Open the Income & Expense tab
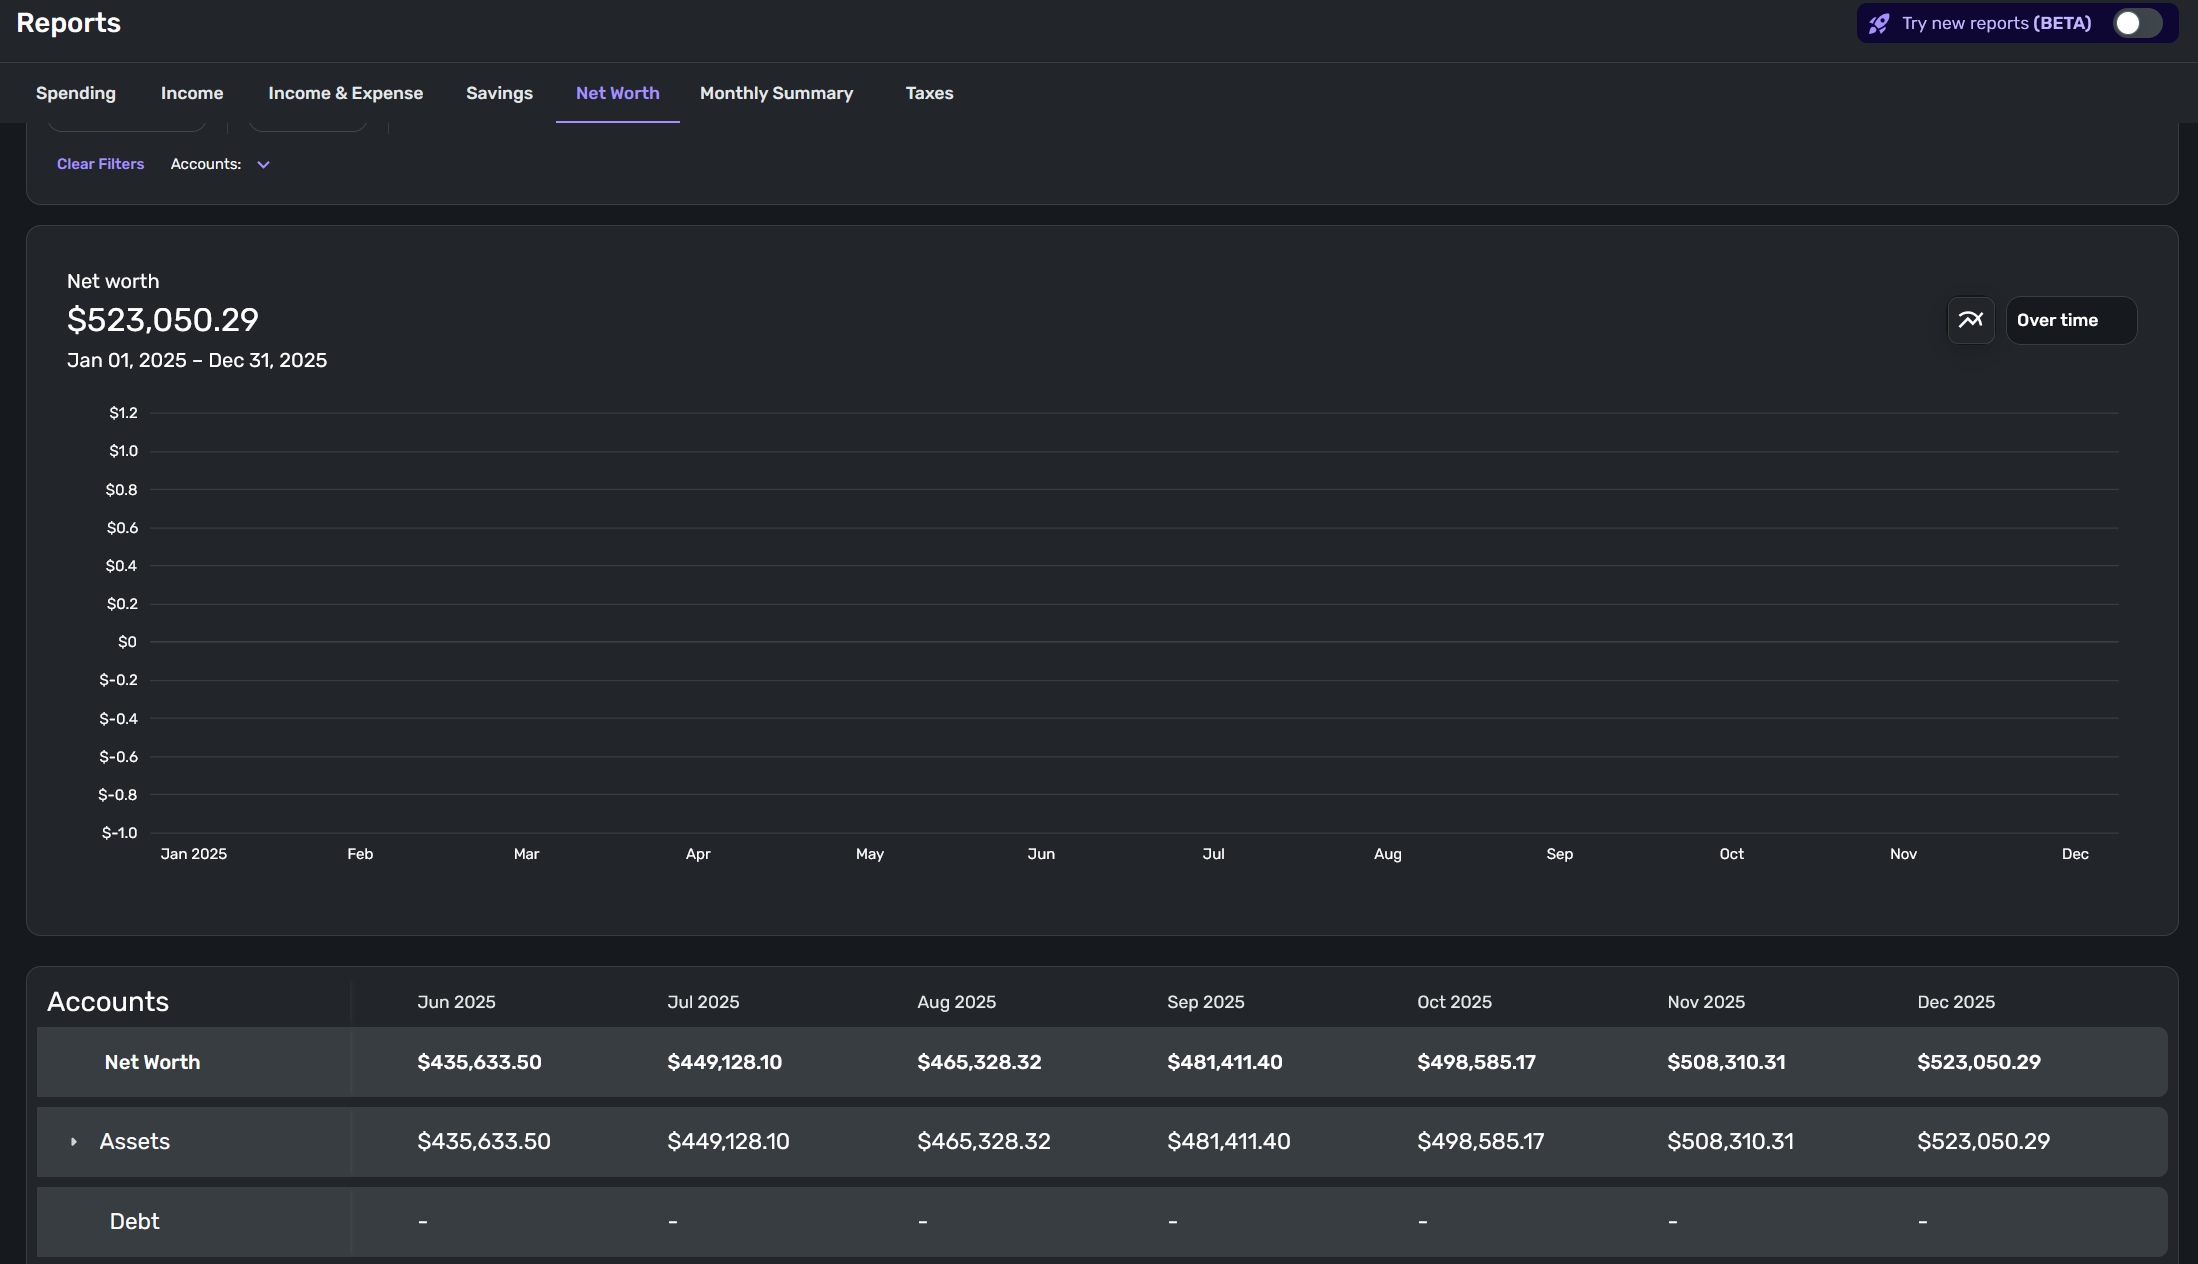Image resolution: width=2198 pixels, height=1264 pixels. point(345,93)
